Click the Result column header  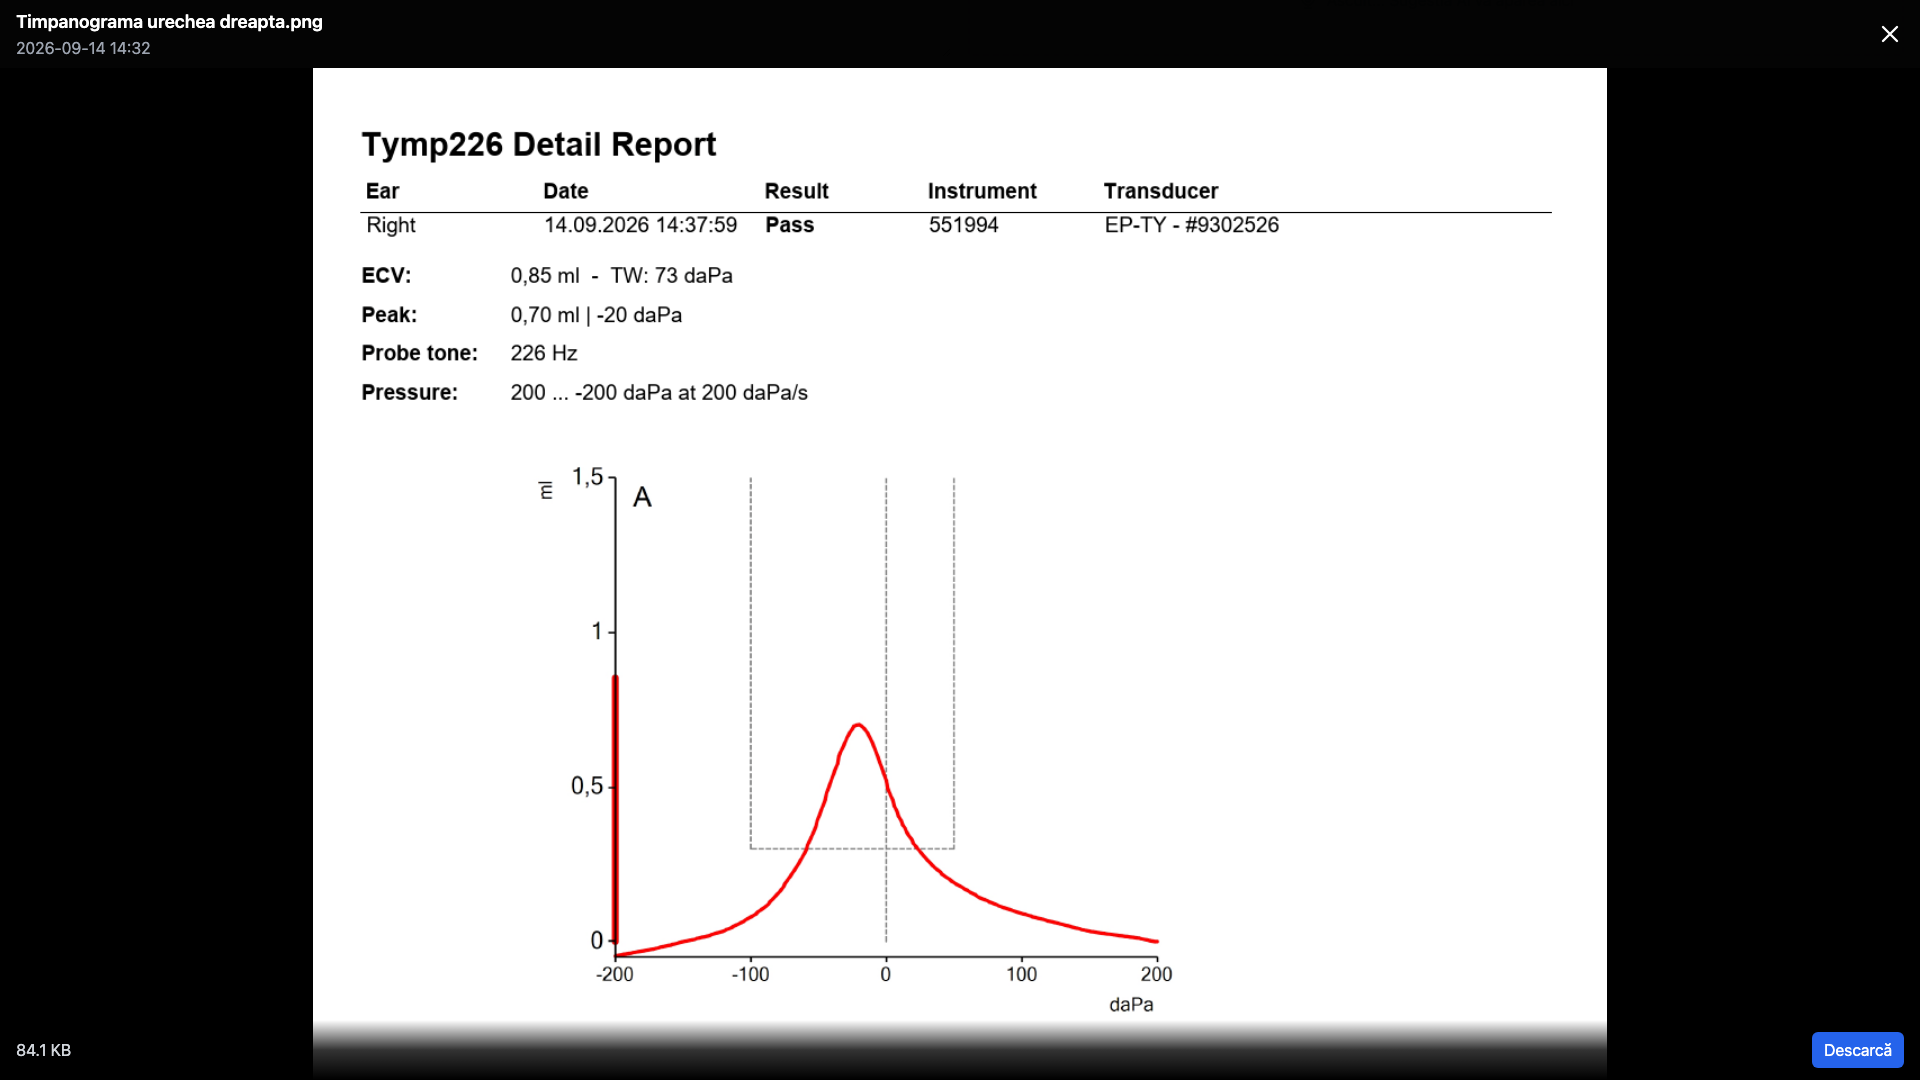coord(796,191)
